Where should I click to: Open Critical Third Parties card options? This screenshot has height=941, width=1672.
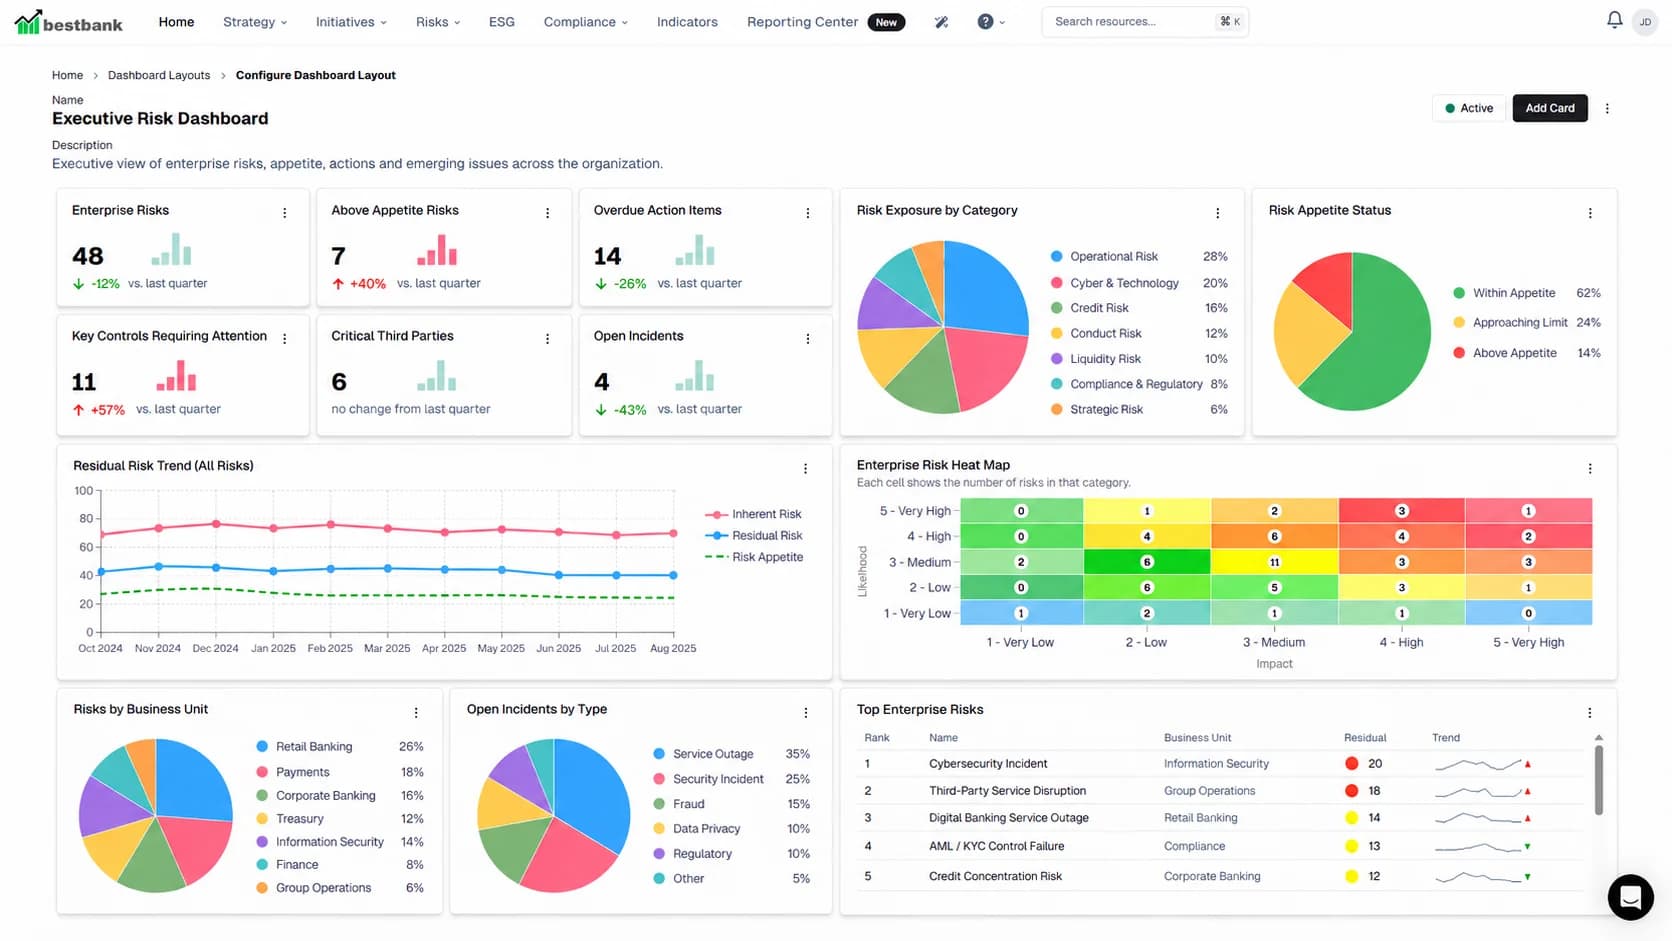pyautogui.click(x=547, y=339)
